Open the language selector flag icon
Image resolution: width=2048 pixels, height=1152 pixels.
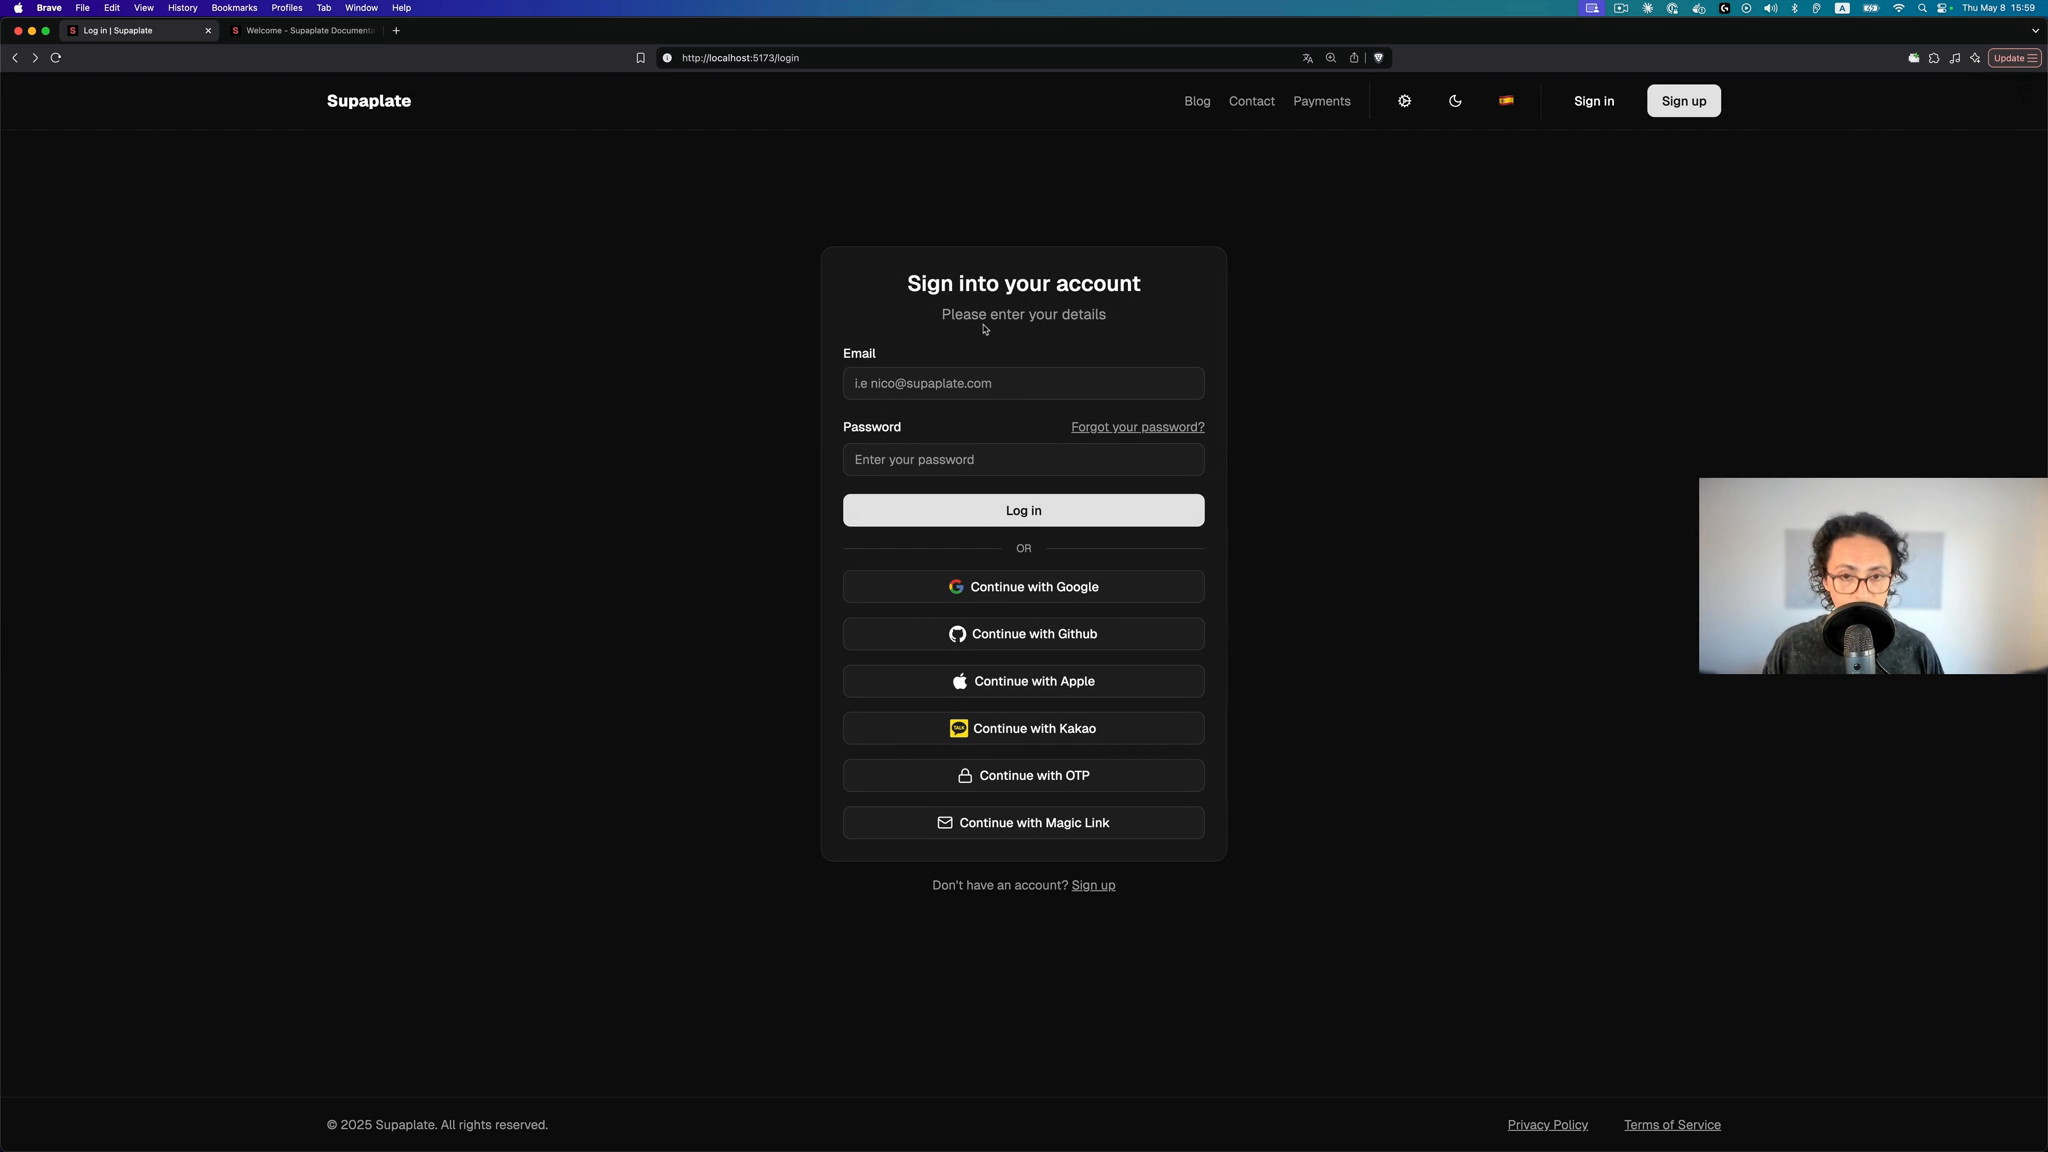1506,100
